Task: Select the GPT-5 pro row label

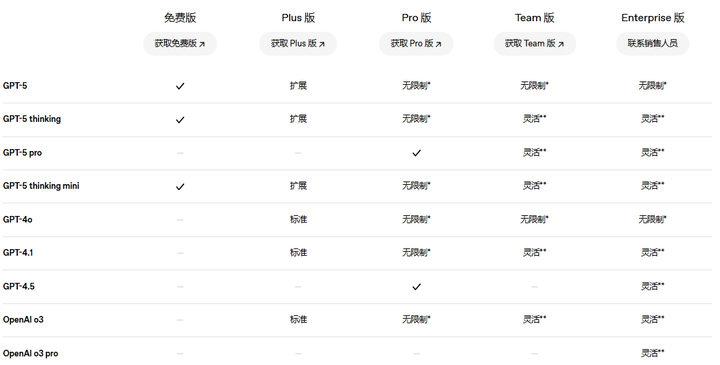Action: pos(22,153)
